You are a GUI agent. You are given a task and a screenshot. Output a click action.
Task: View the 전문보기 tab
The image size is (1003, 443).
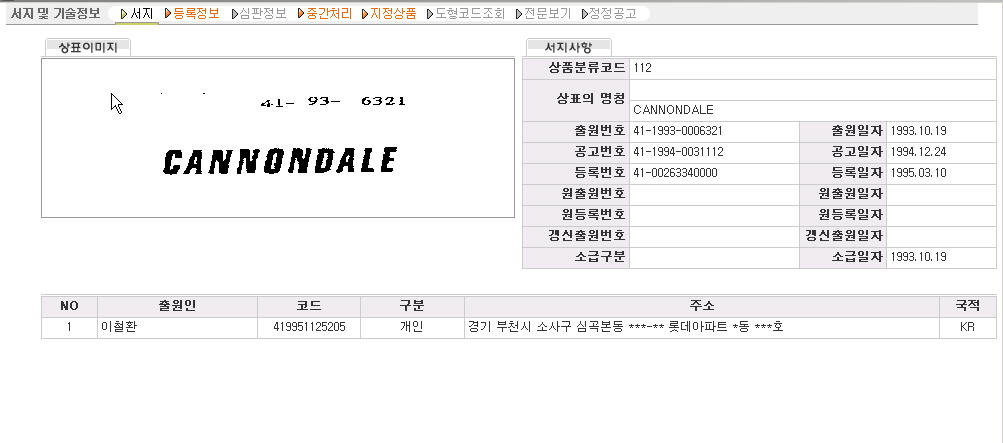click(x=547, y=13)
